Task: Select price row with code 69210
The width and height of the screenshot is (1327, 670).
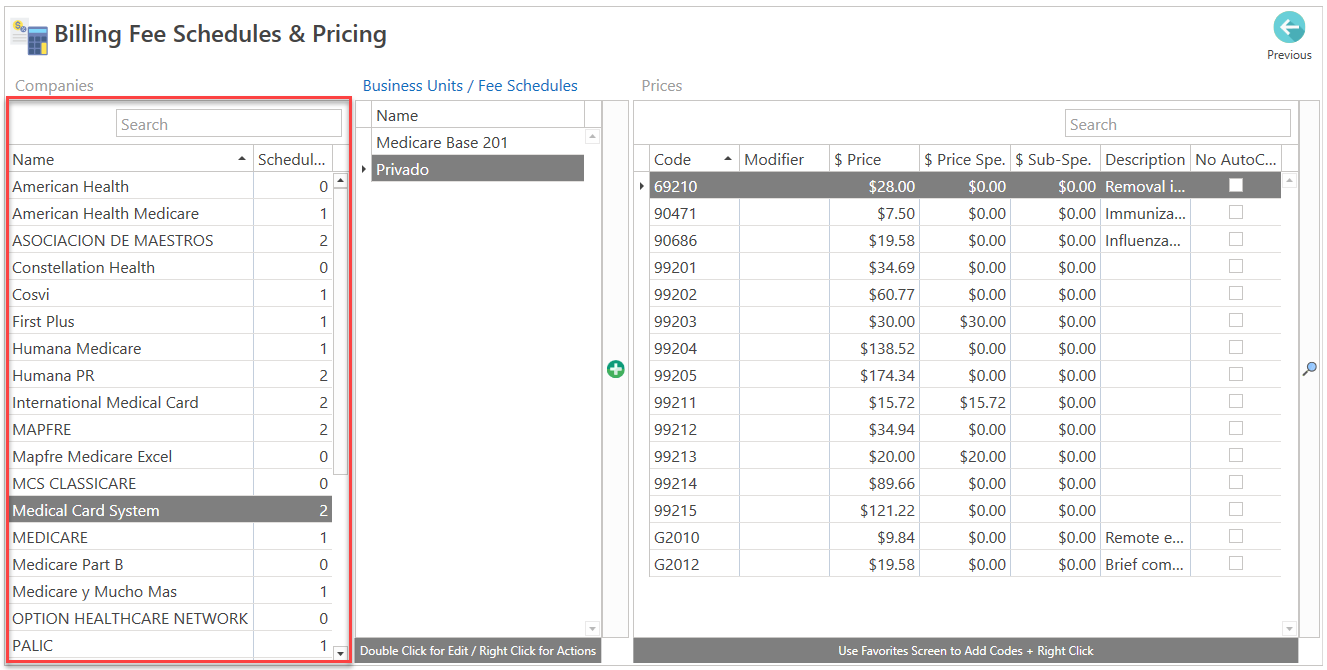Action: [x=965, y=186]
